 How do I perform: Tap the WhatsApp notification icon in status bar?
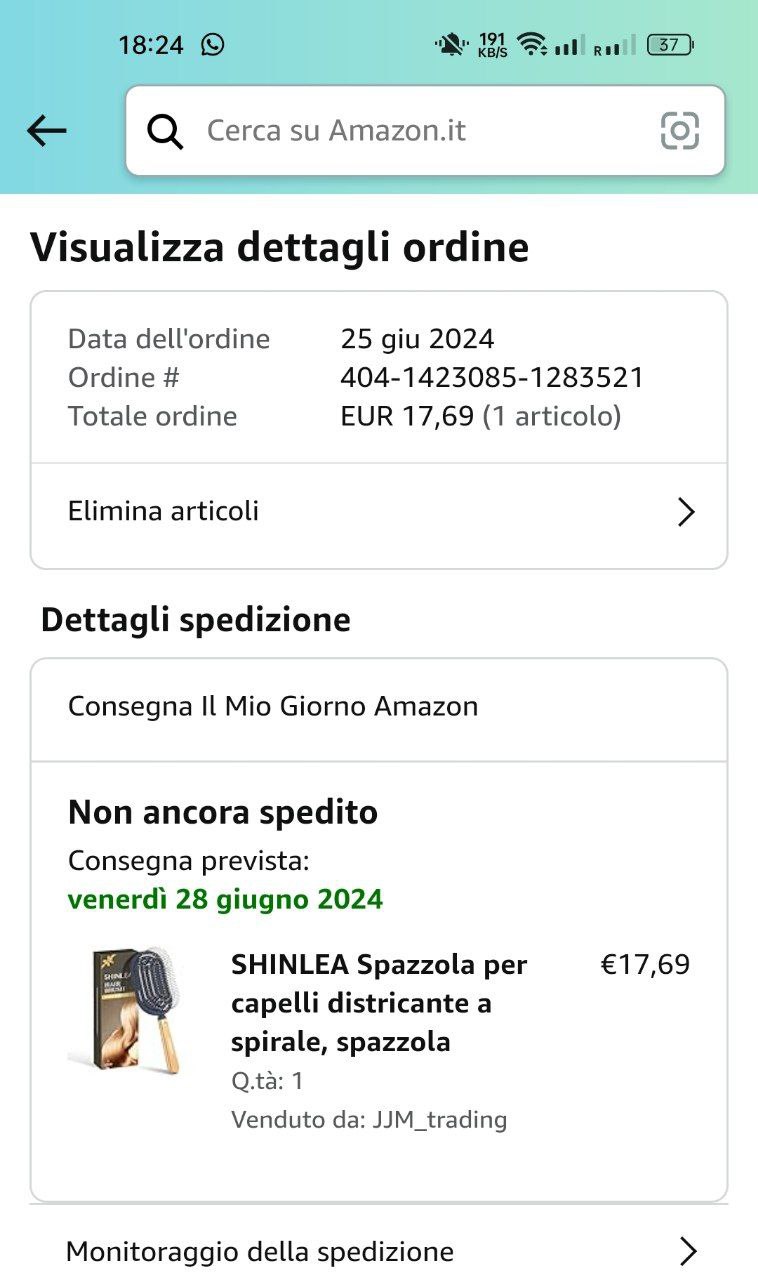(213, 44)
